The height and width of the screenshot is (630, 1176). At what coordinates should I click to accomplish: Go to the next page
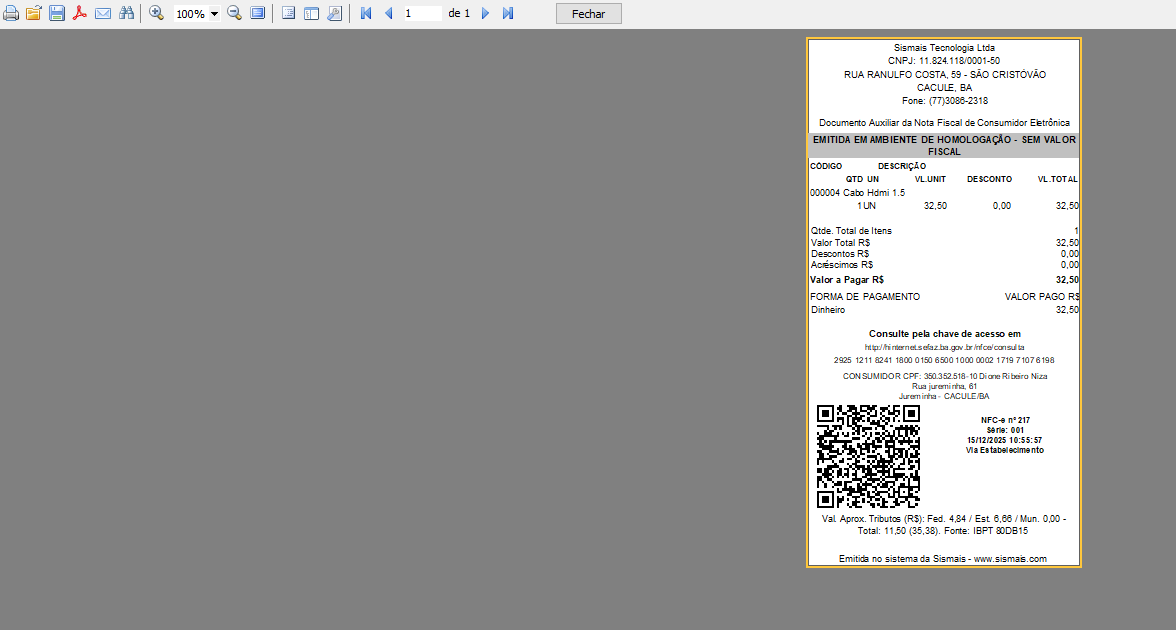(x=485, y=14)
